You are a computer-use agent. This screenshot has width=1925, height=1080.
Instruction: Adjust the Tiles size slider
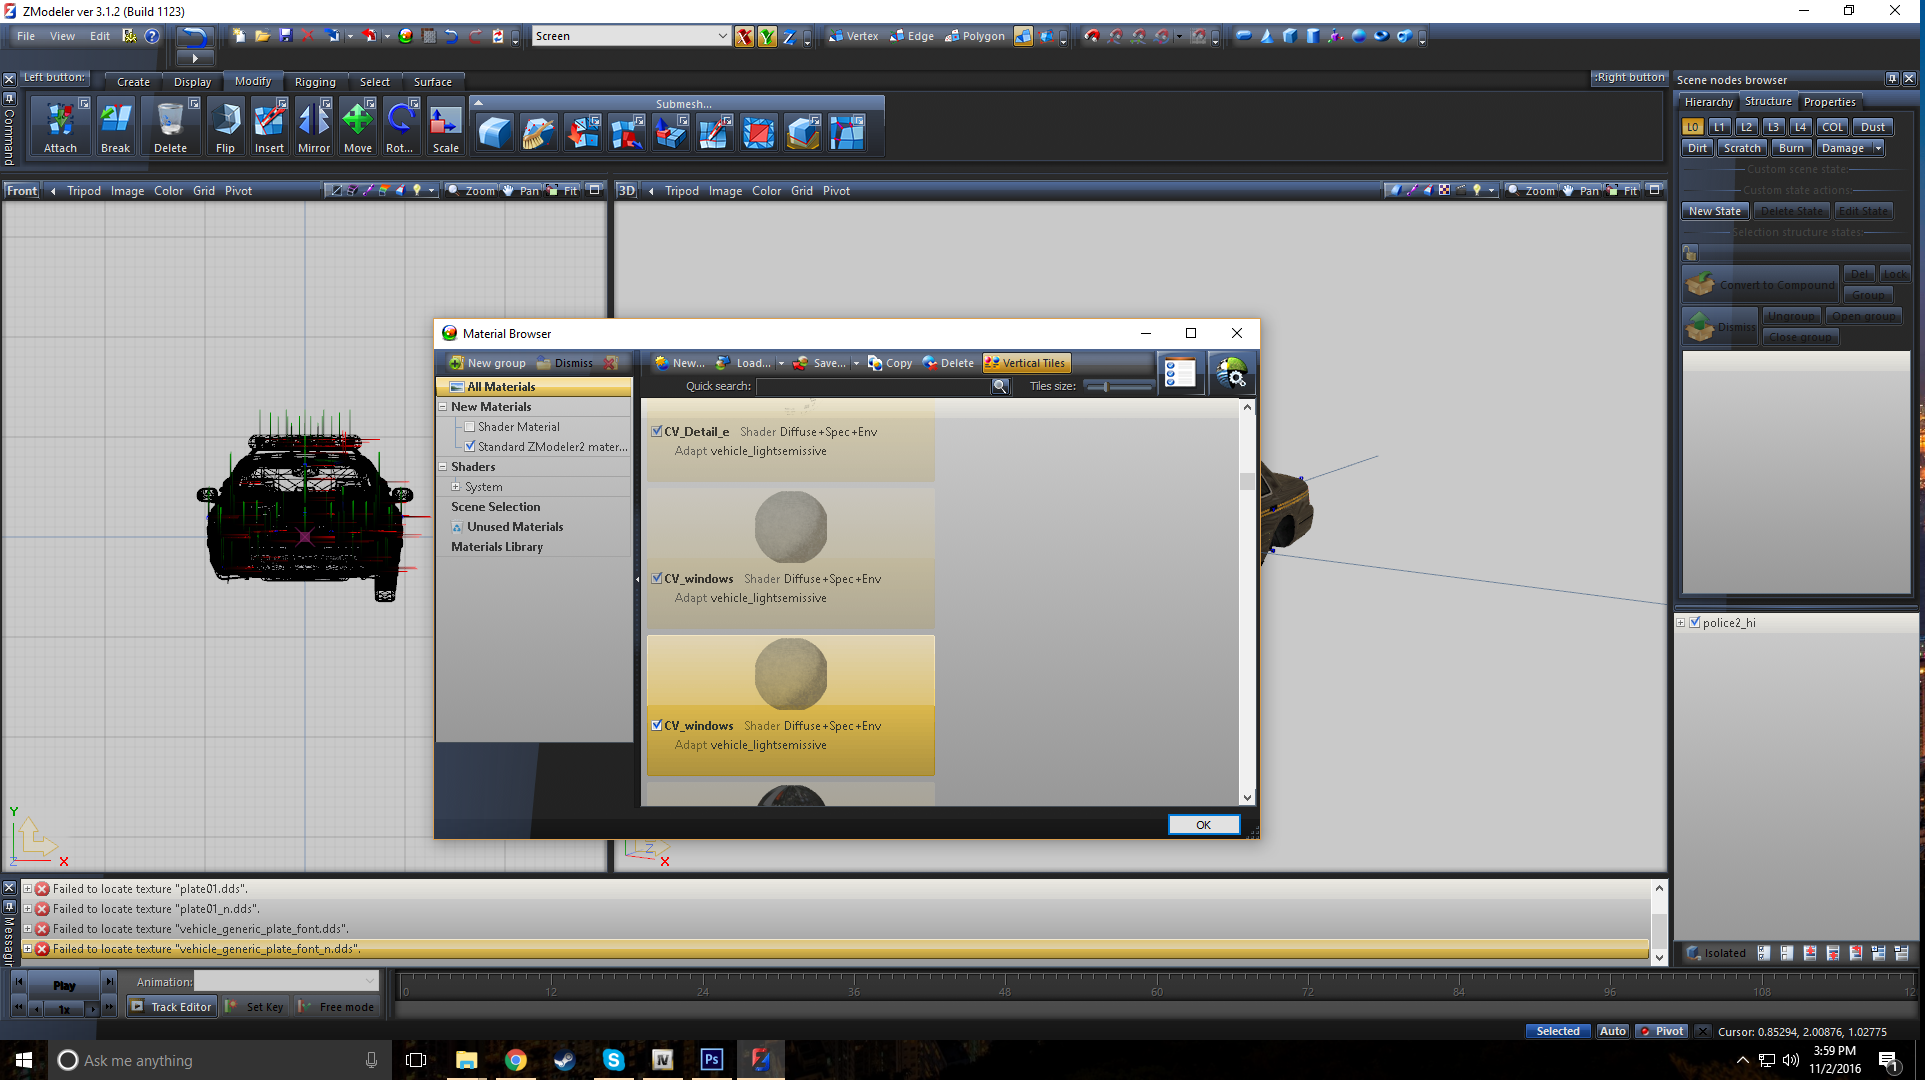tap(1105, 387)
